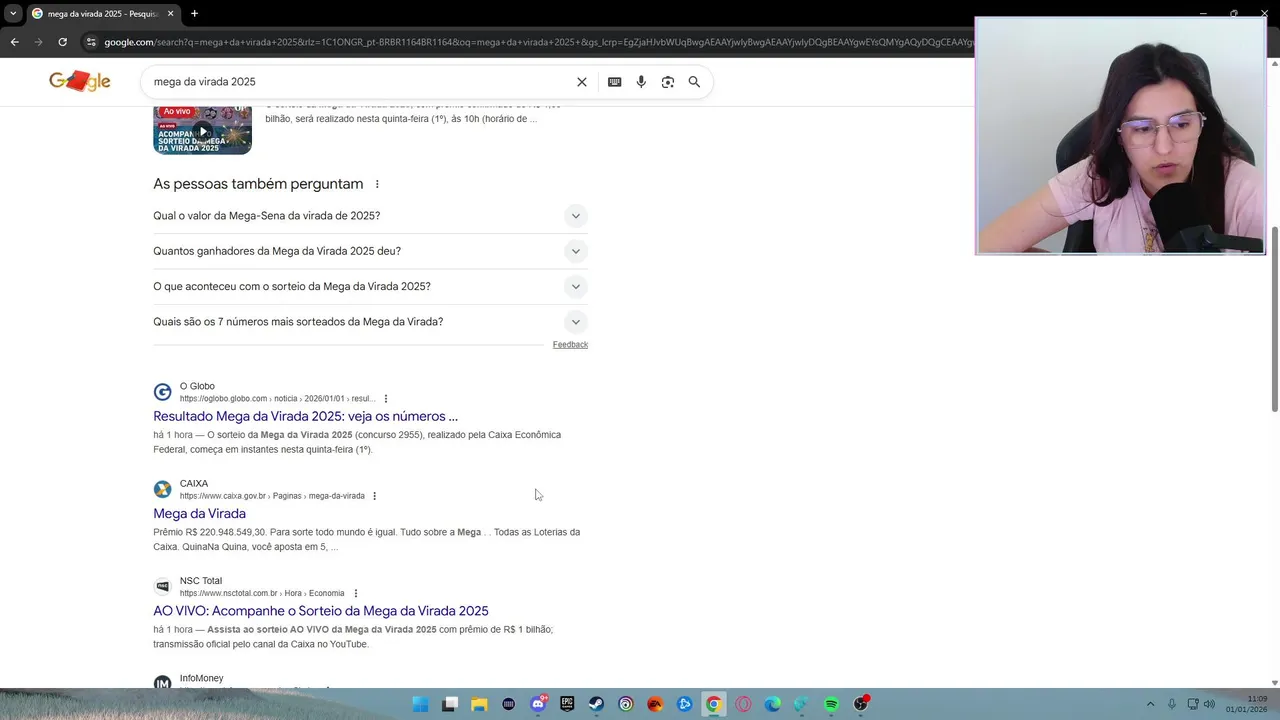Expand Qual o valor da Mega-Sena question
1280x720 pixels.
point(370,216)
